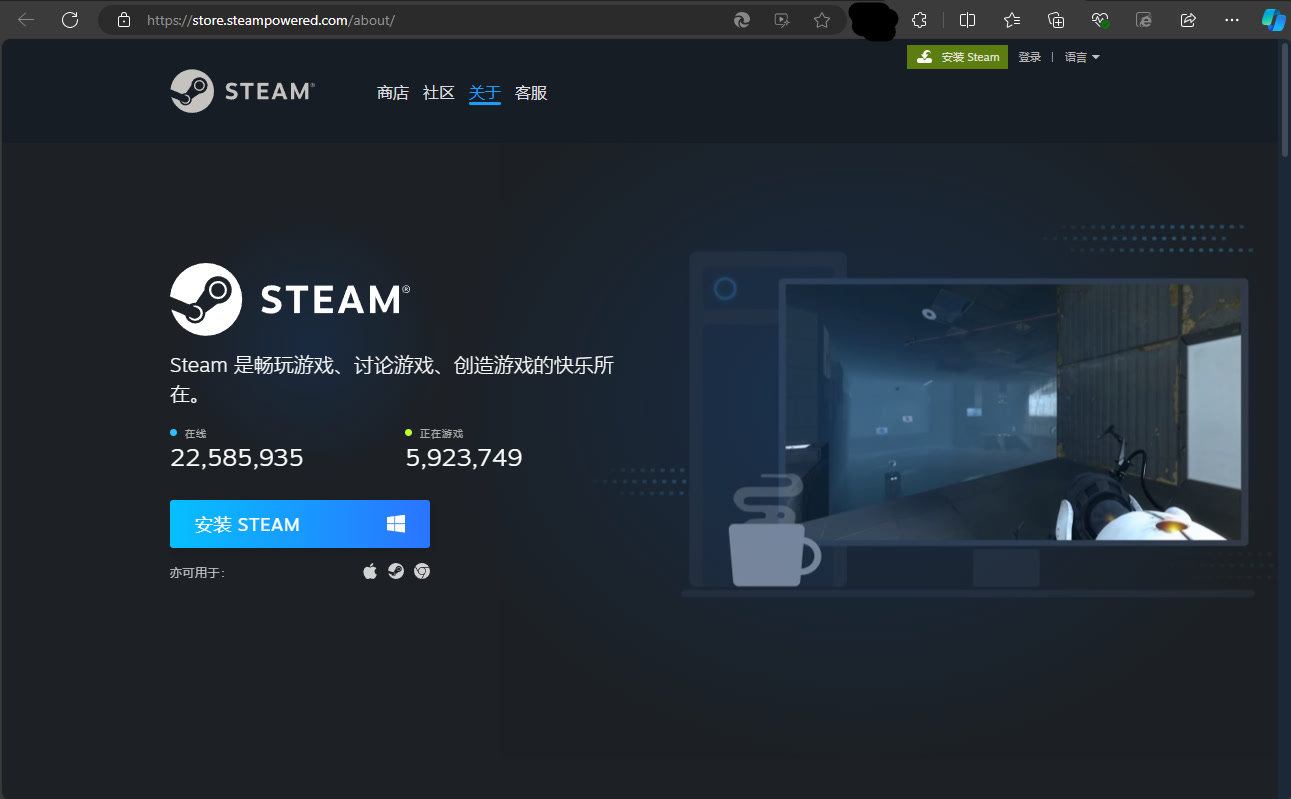Click the blue 安装 STEAM install button

pos(299,523)
